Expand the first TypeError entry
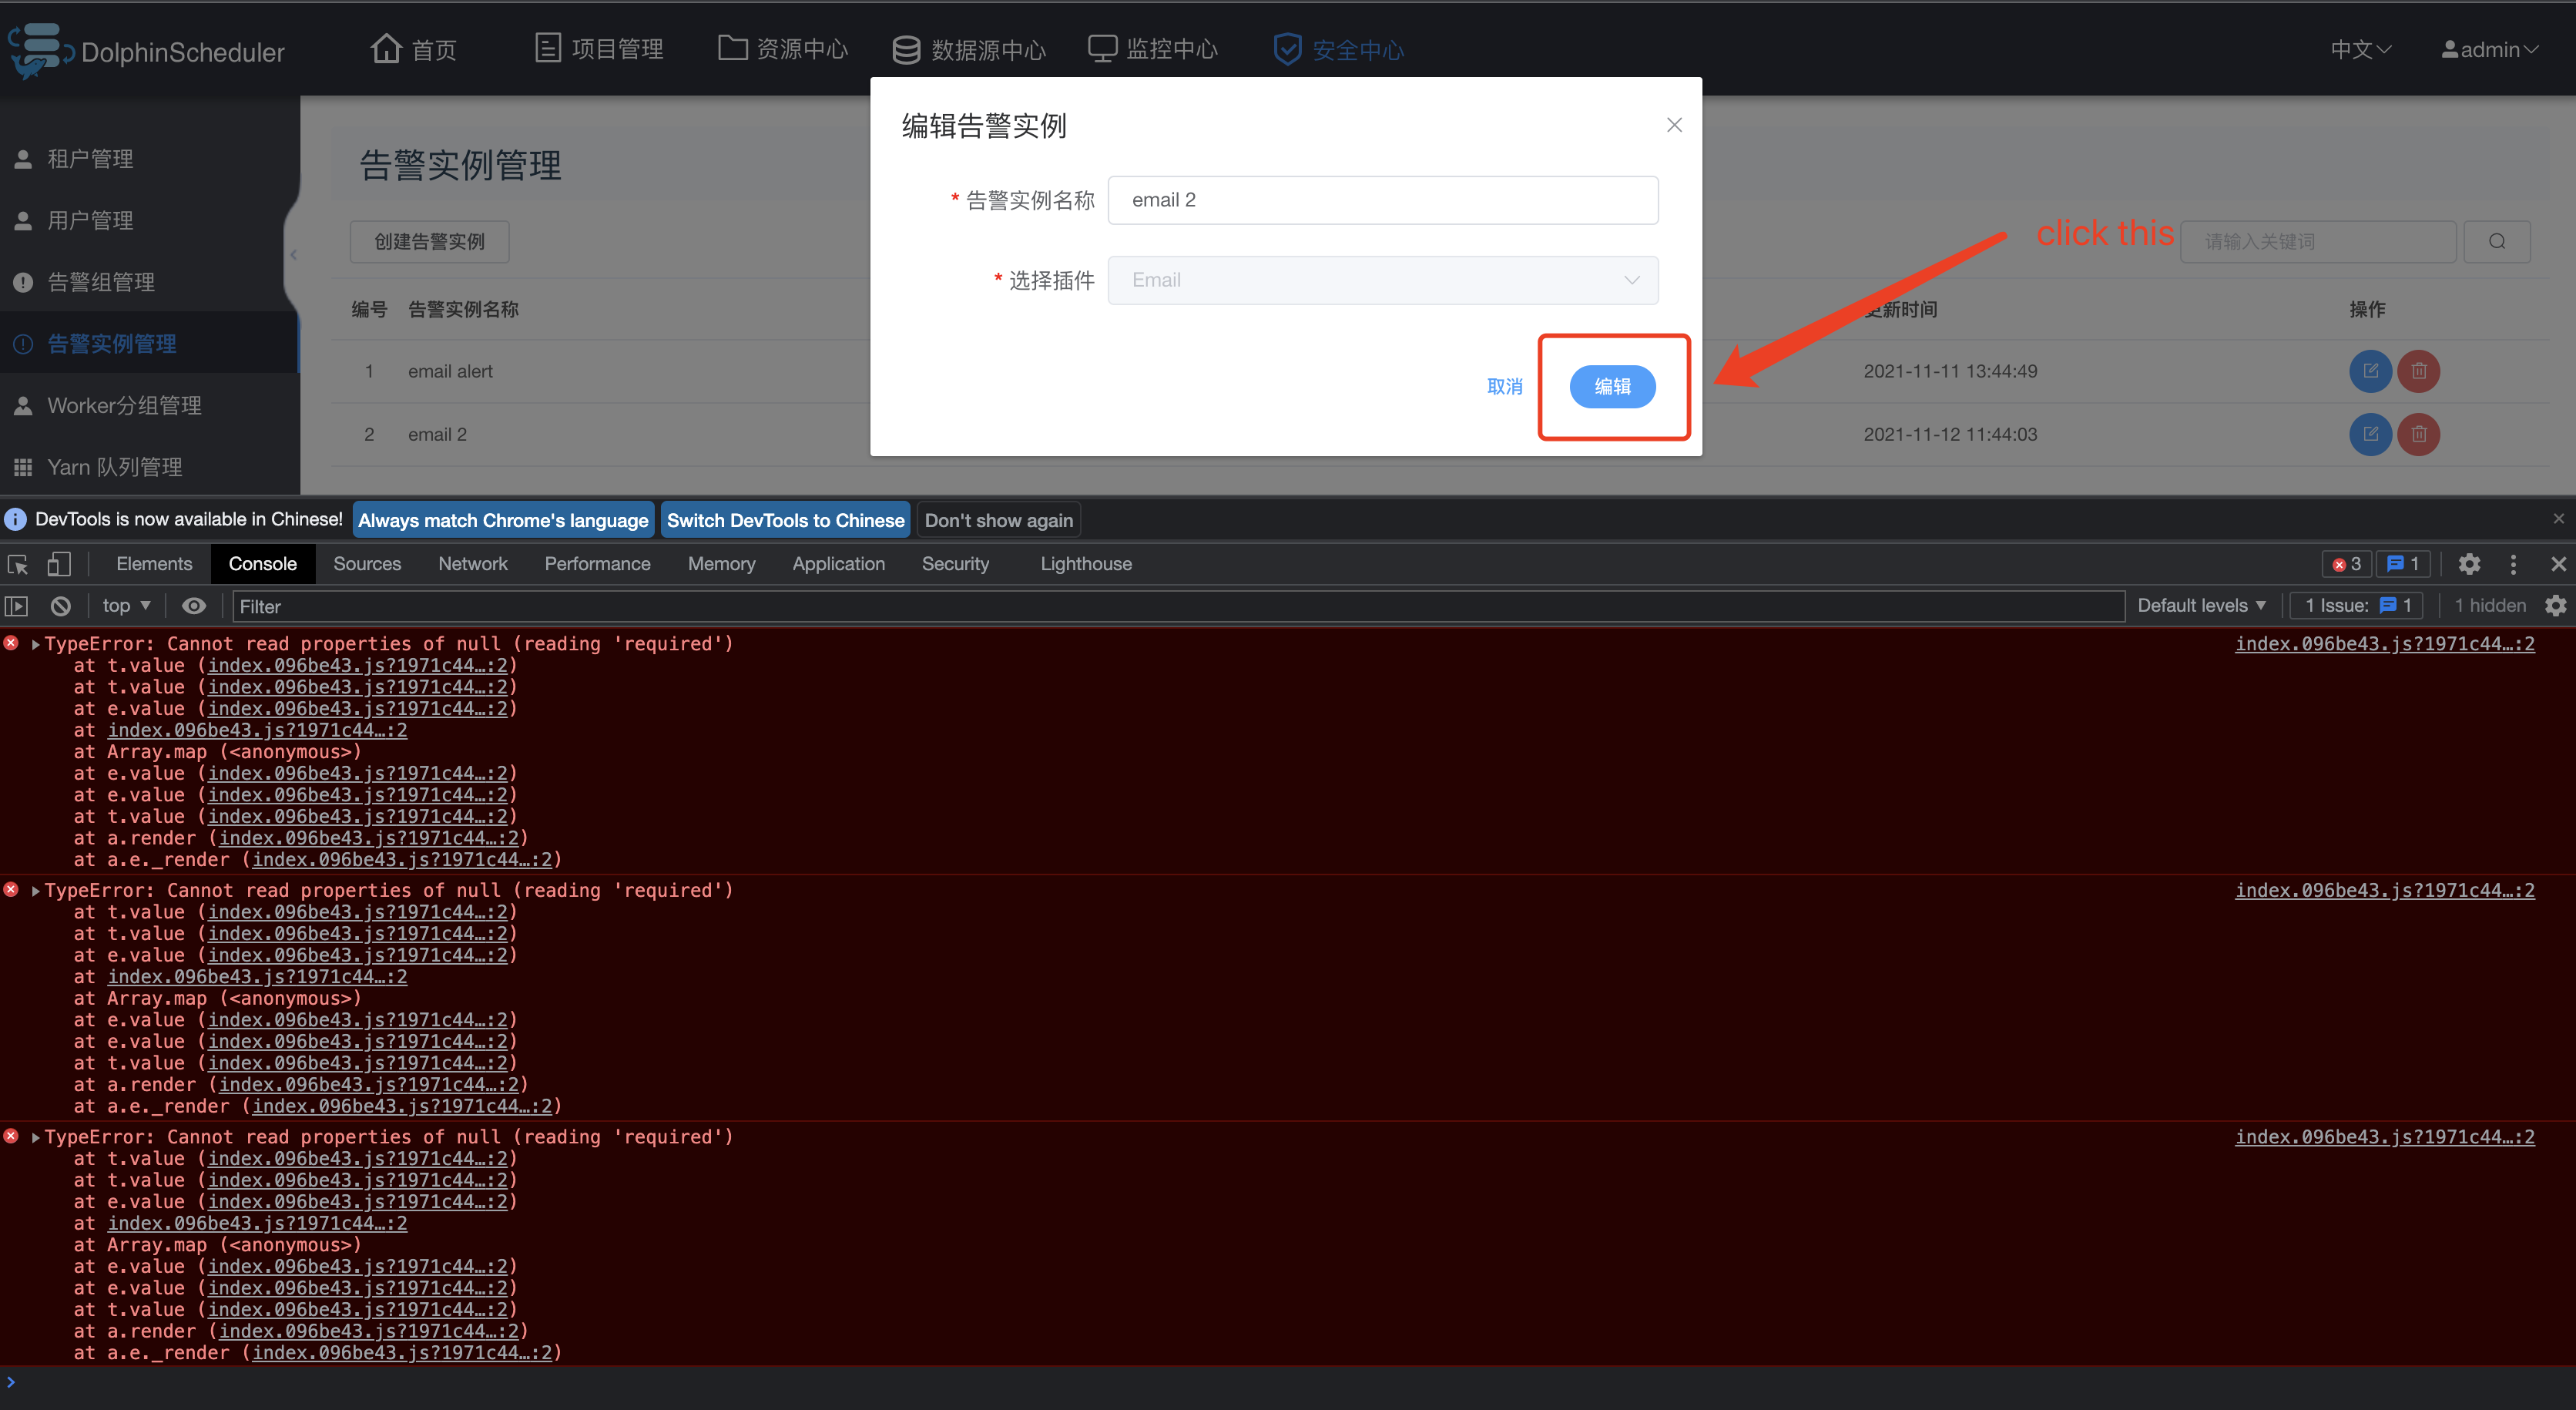 click(36, 644)
